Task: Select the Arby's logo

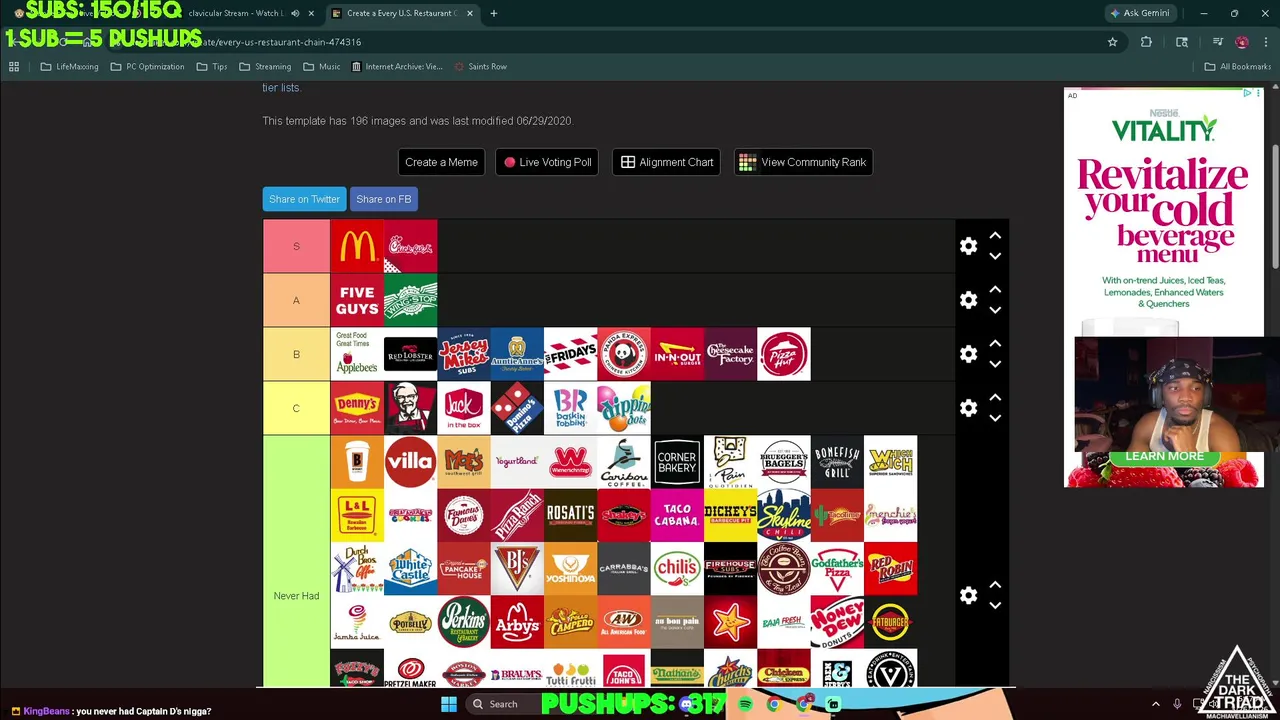Action: click(517, 622)
